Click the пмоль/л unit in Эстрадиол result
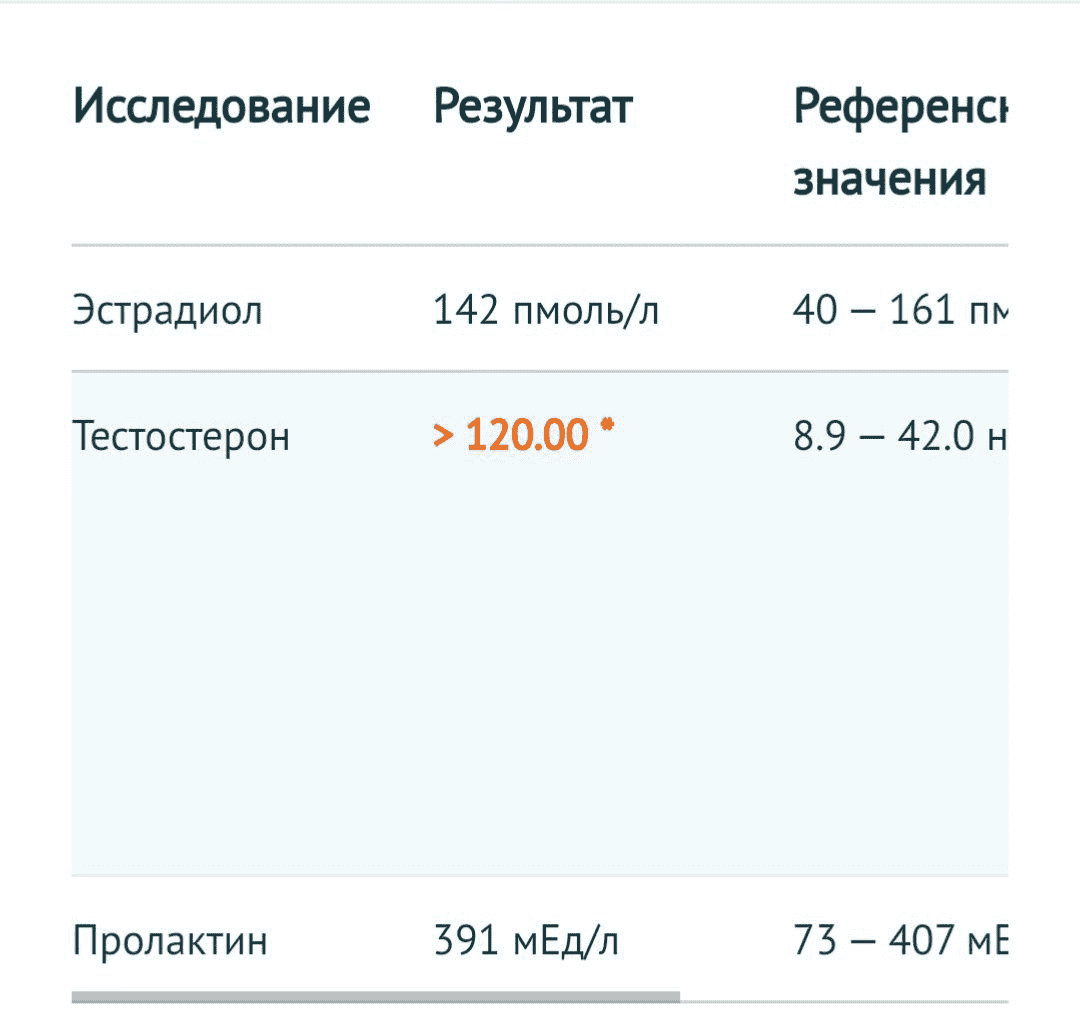 click(585, 312)
